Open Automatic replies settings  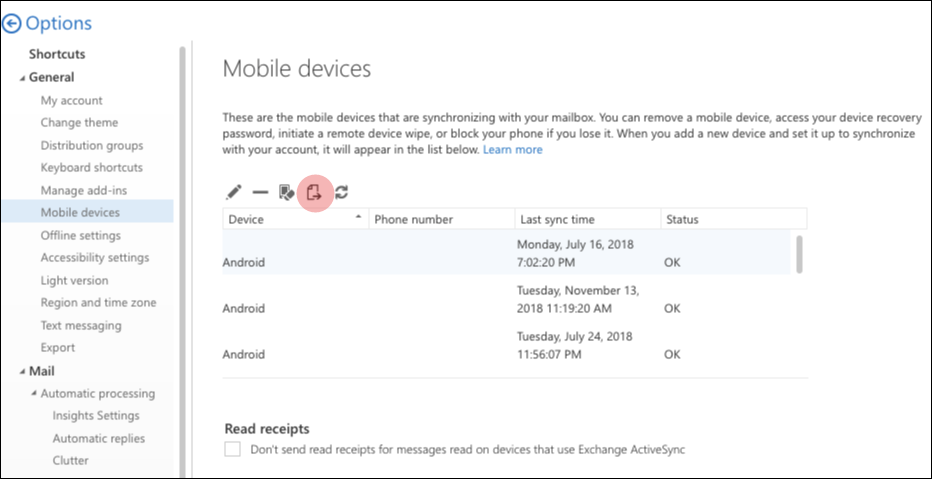[x=98, y=439]
